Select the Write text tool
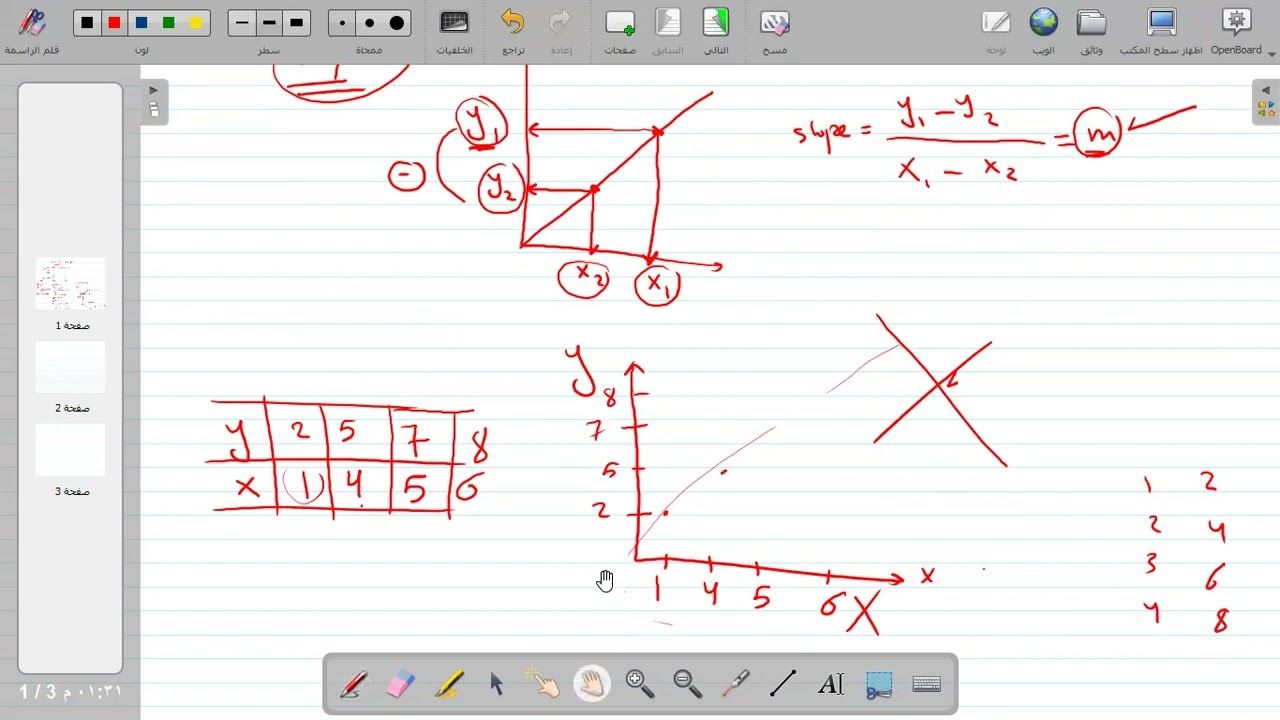Screen dimensions: 1280x720 tap(831, 684)
